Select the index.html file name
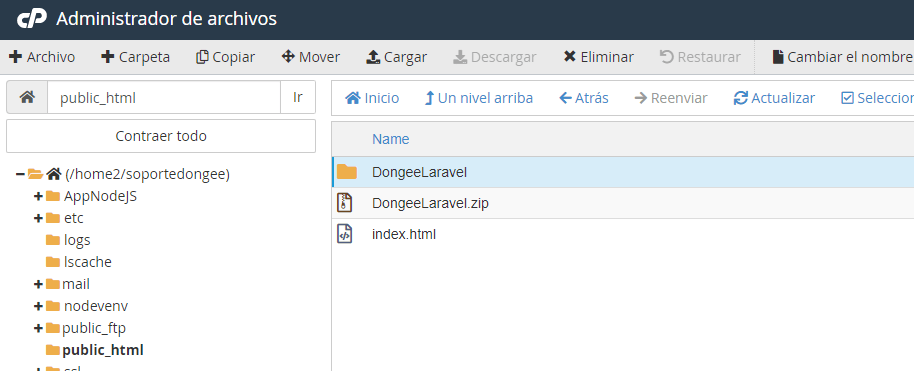This screenshot has height=371, width=914. pyautogui.click(x=404, y=234)
